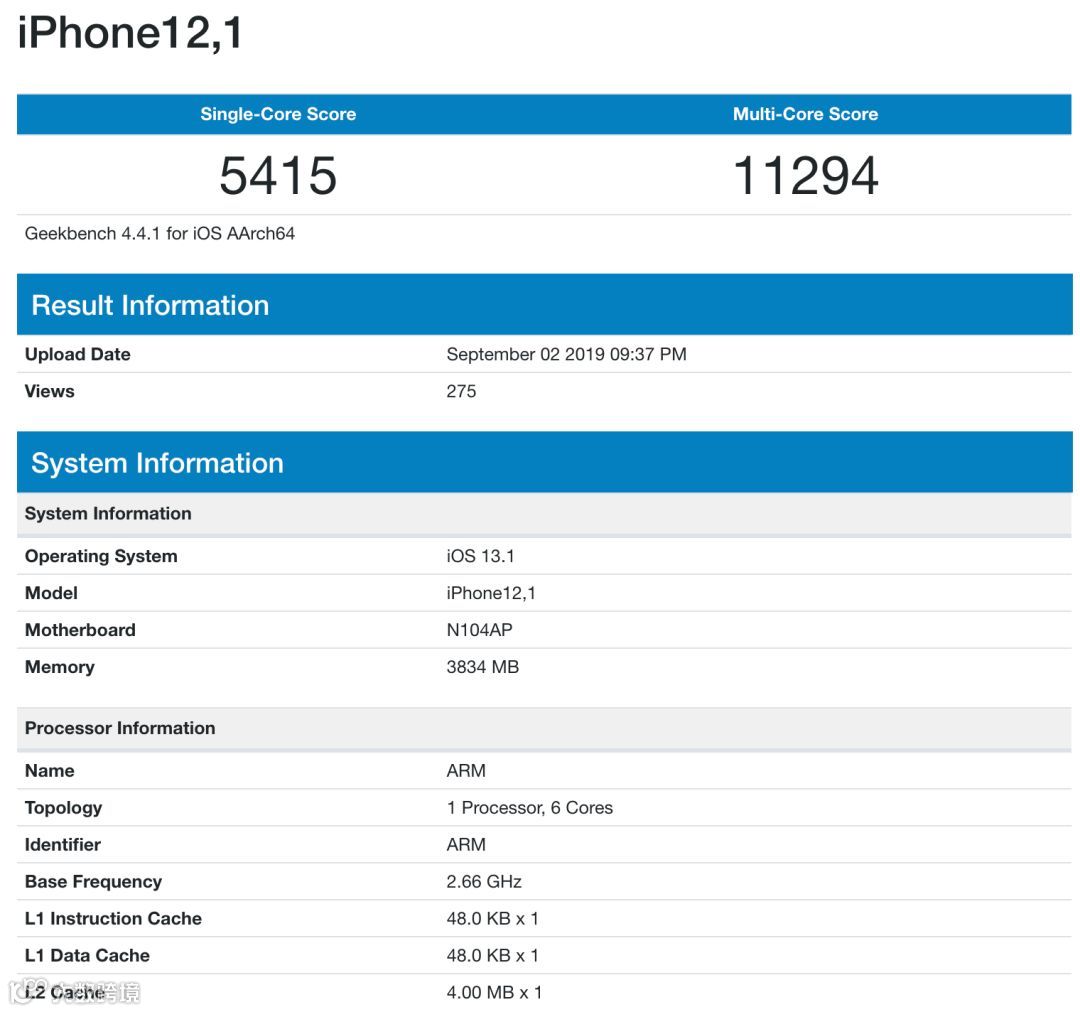Select the iOS 13.1 value

click(480, 556)
